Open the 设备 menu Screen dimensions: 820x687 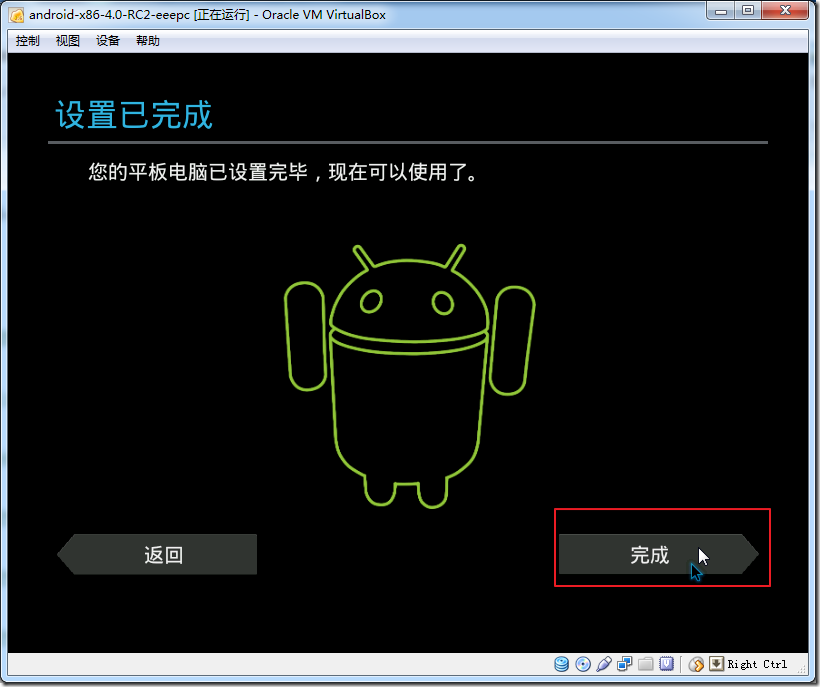108,41
